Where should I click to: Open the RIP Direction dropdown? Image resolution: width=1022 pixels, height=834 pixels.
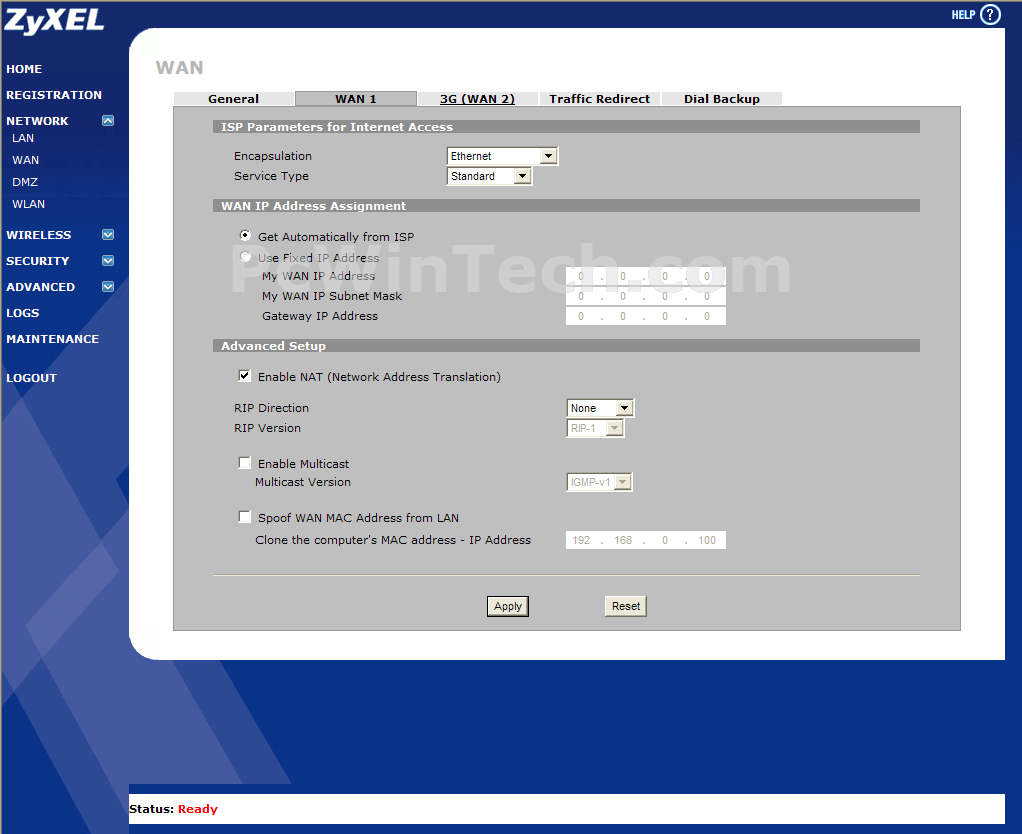point(600,409)
